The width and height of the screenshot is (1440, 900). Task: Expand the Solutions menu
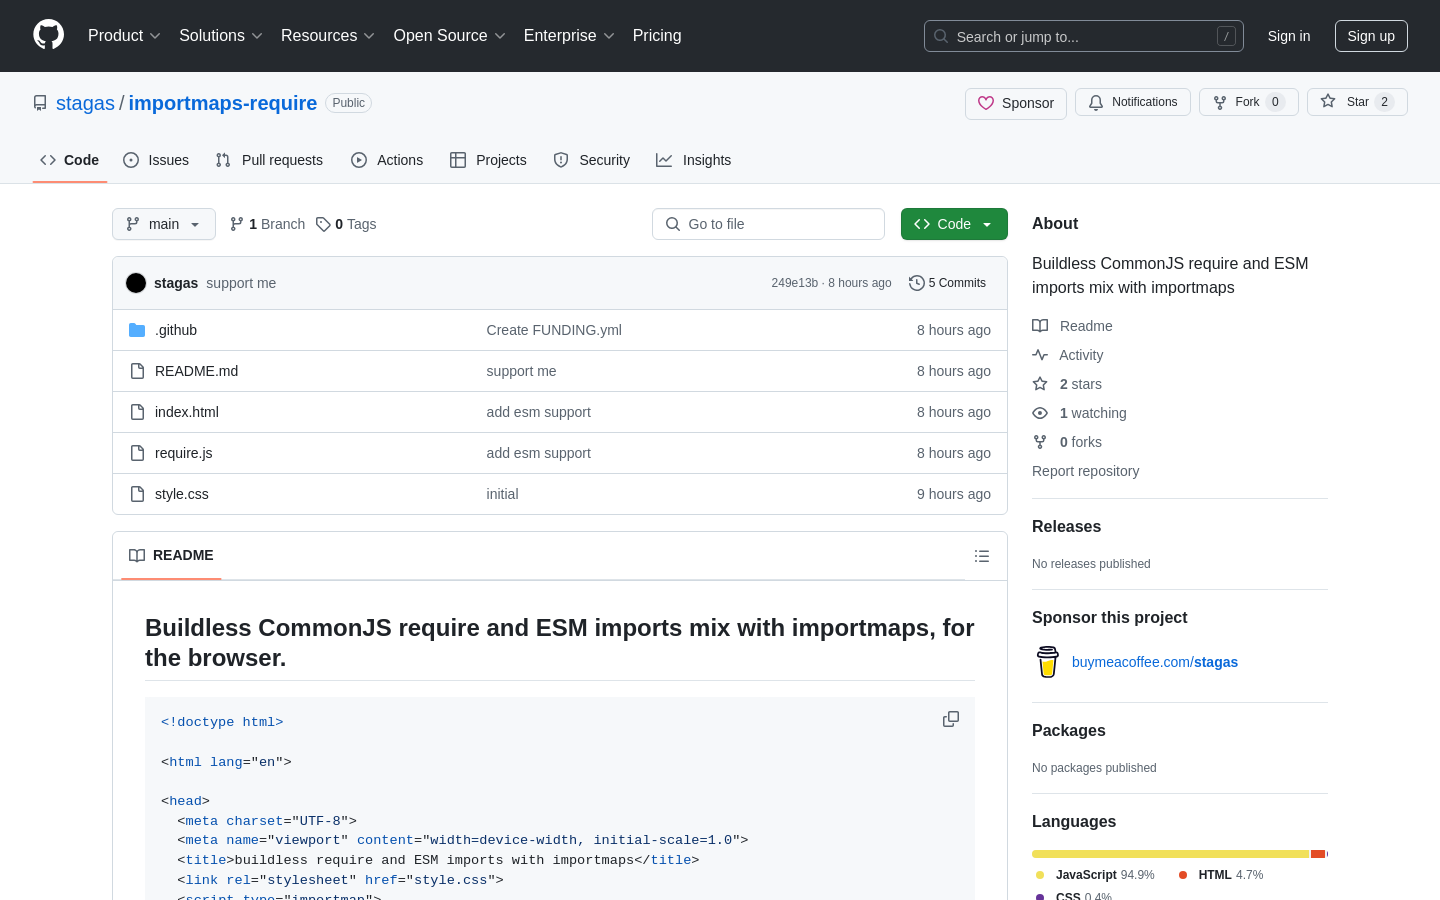coord(221,36)
